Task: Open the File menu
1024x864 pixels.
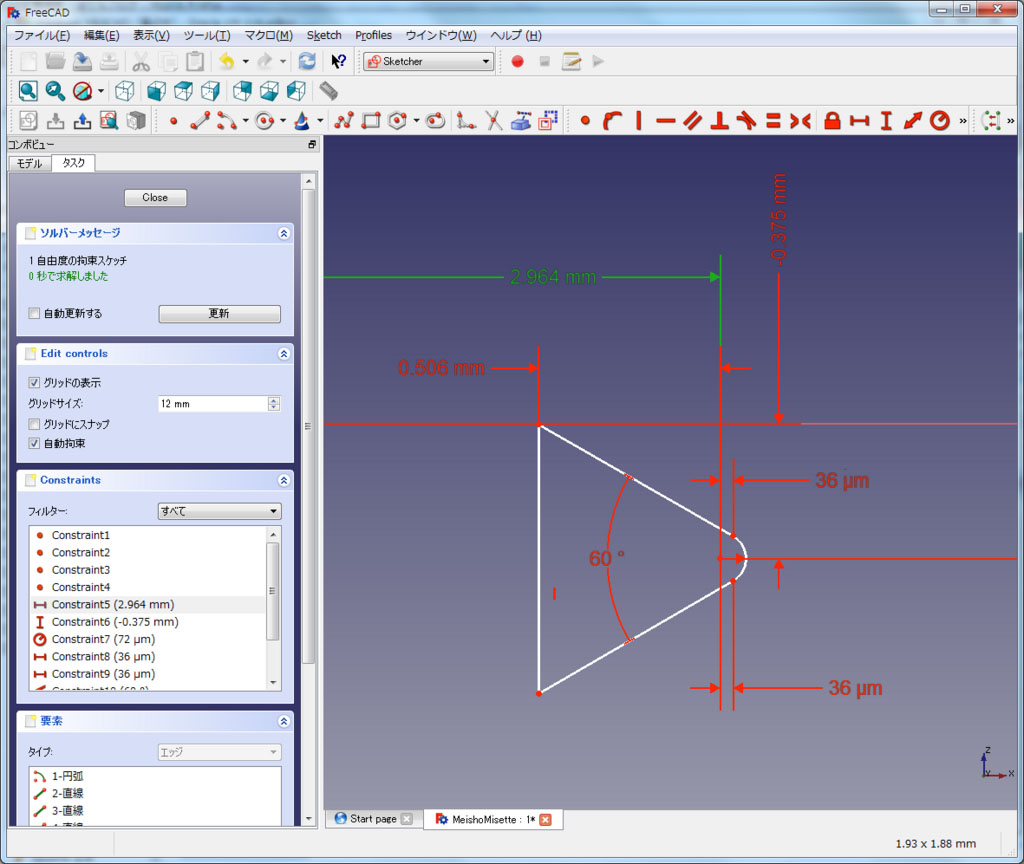Action: pos(42,35)
